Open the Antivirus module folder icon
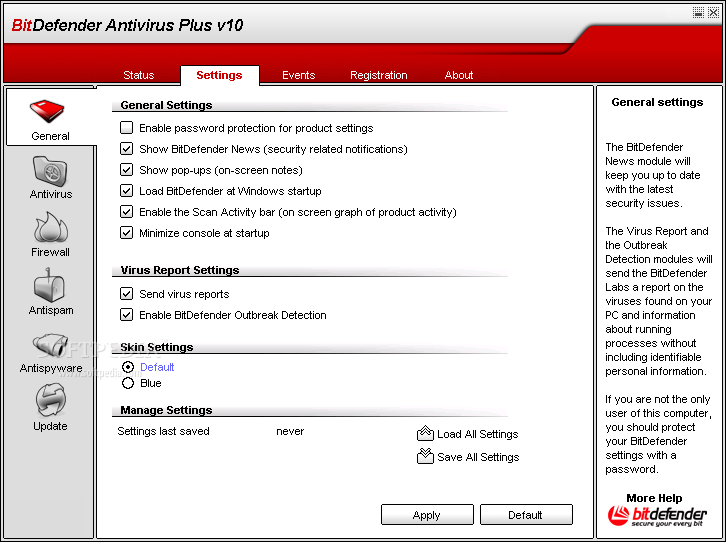This screenshot has height=542, width=726. click(x=50, y=170)
